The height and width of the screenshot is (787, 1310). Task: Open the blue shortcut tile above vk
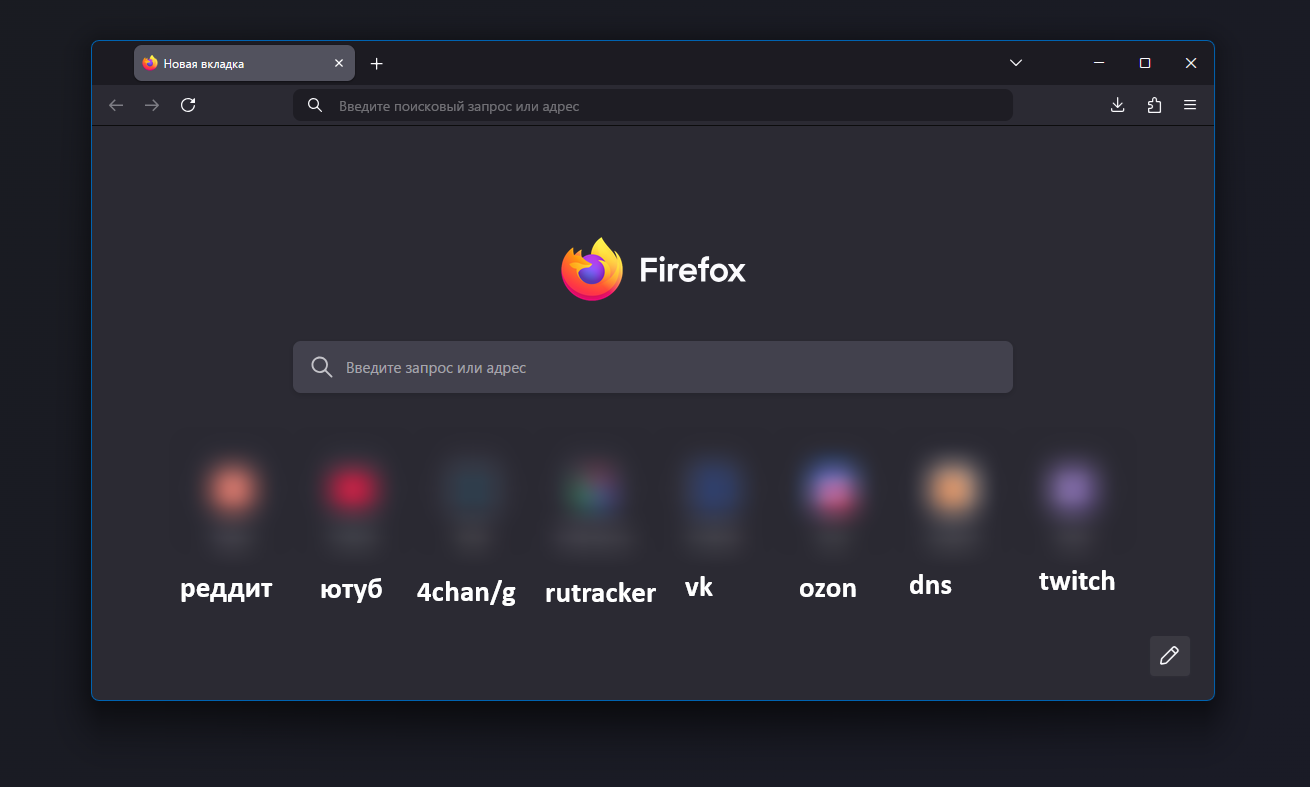(x=713, y=490)
